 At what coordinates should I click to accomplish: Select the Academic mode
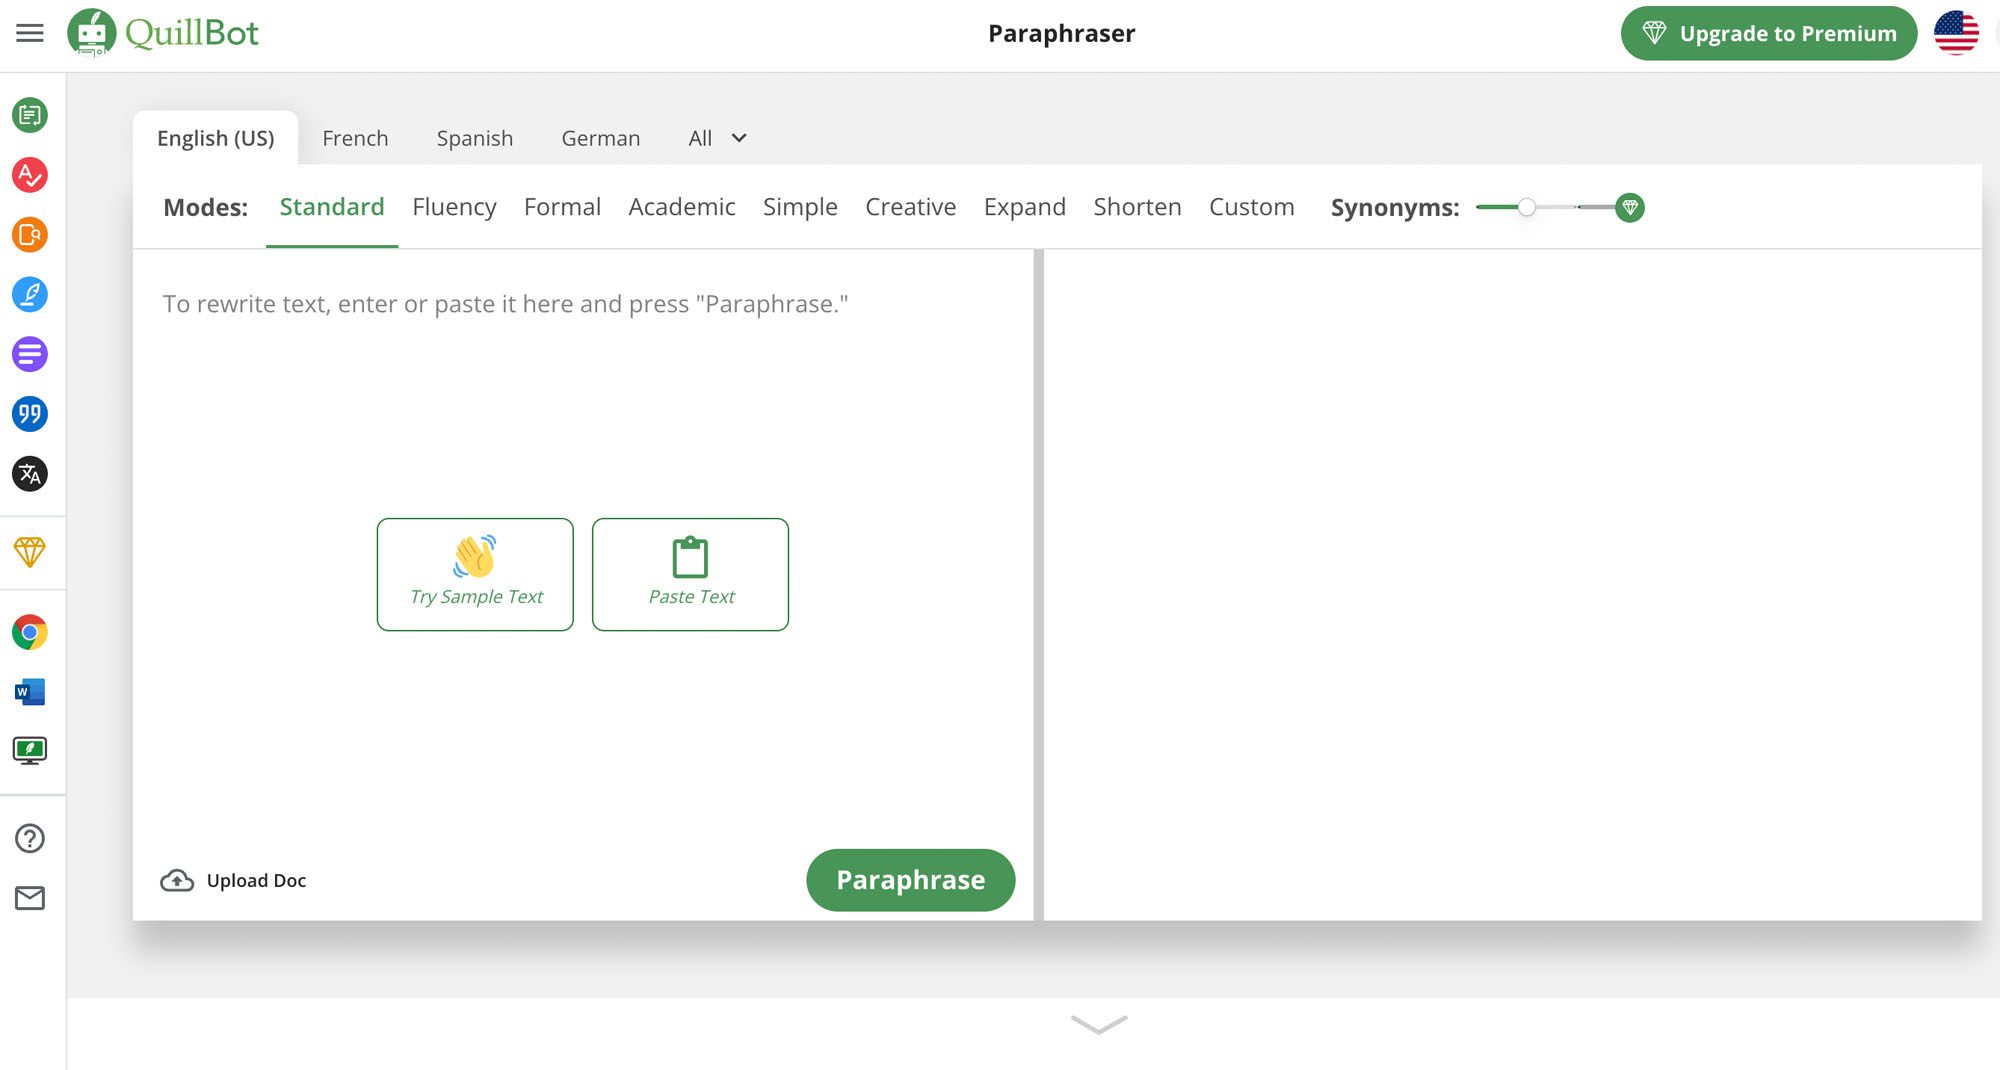[x=682, y=207]
